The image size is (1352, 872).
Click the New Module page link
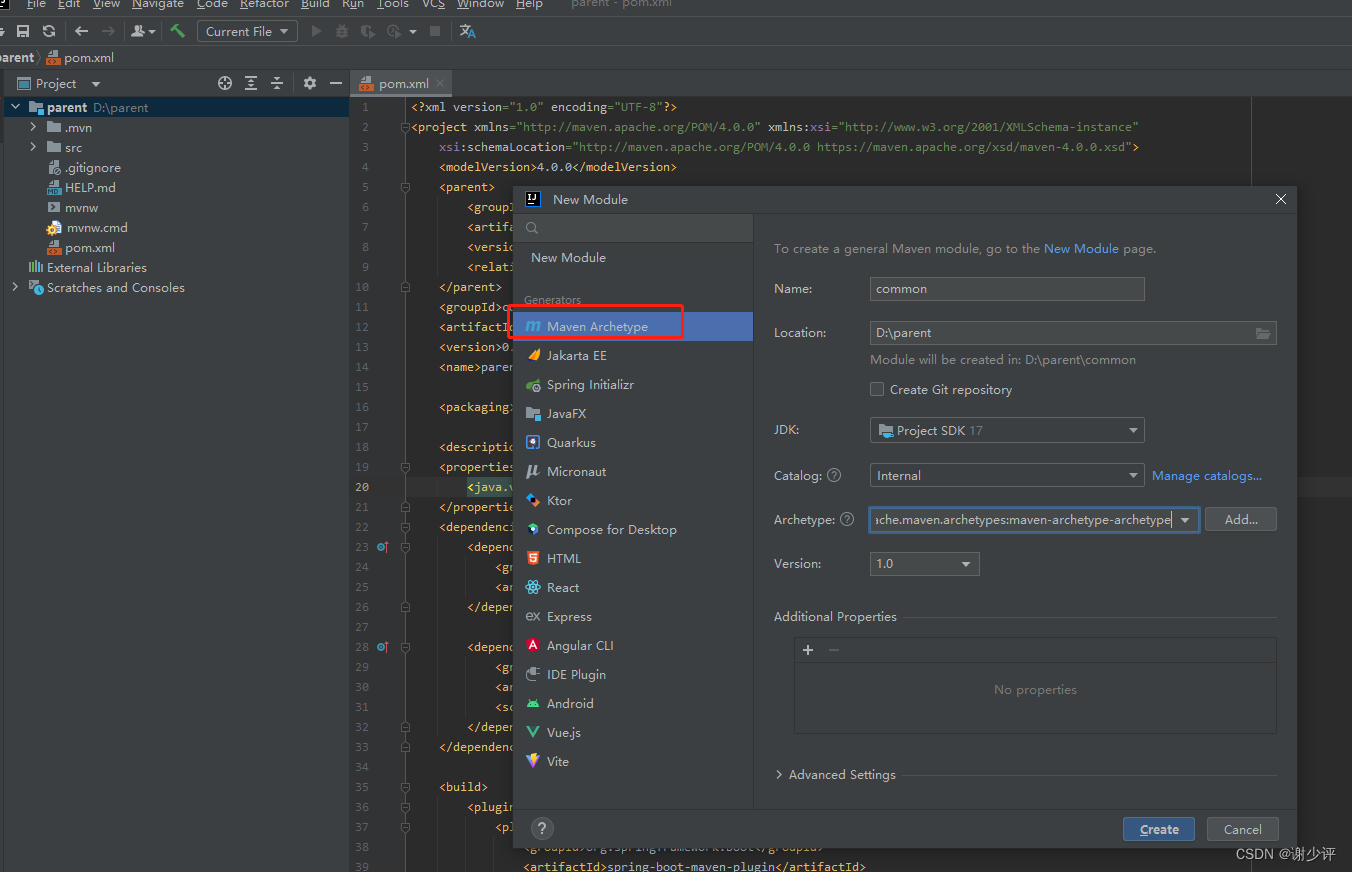[x=1081, y=249]
